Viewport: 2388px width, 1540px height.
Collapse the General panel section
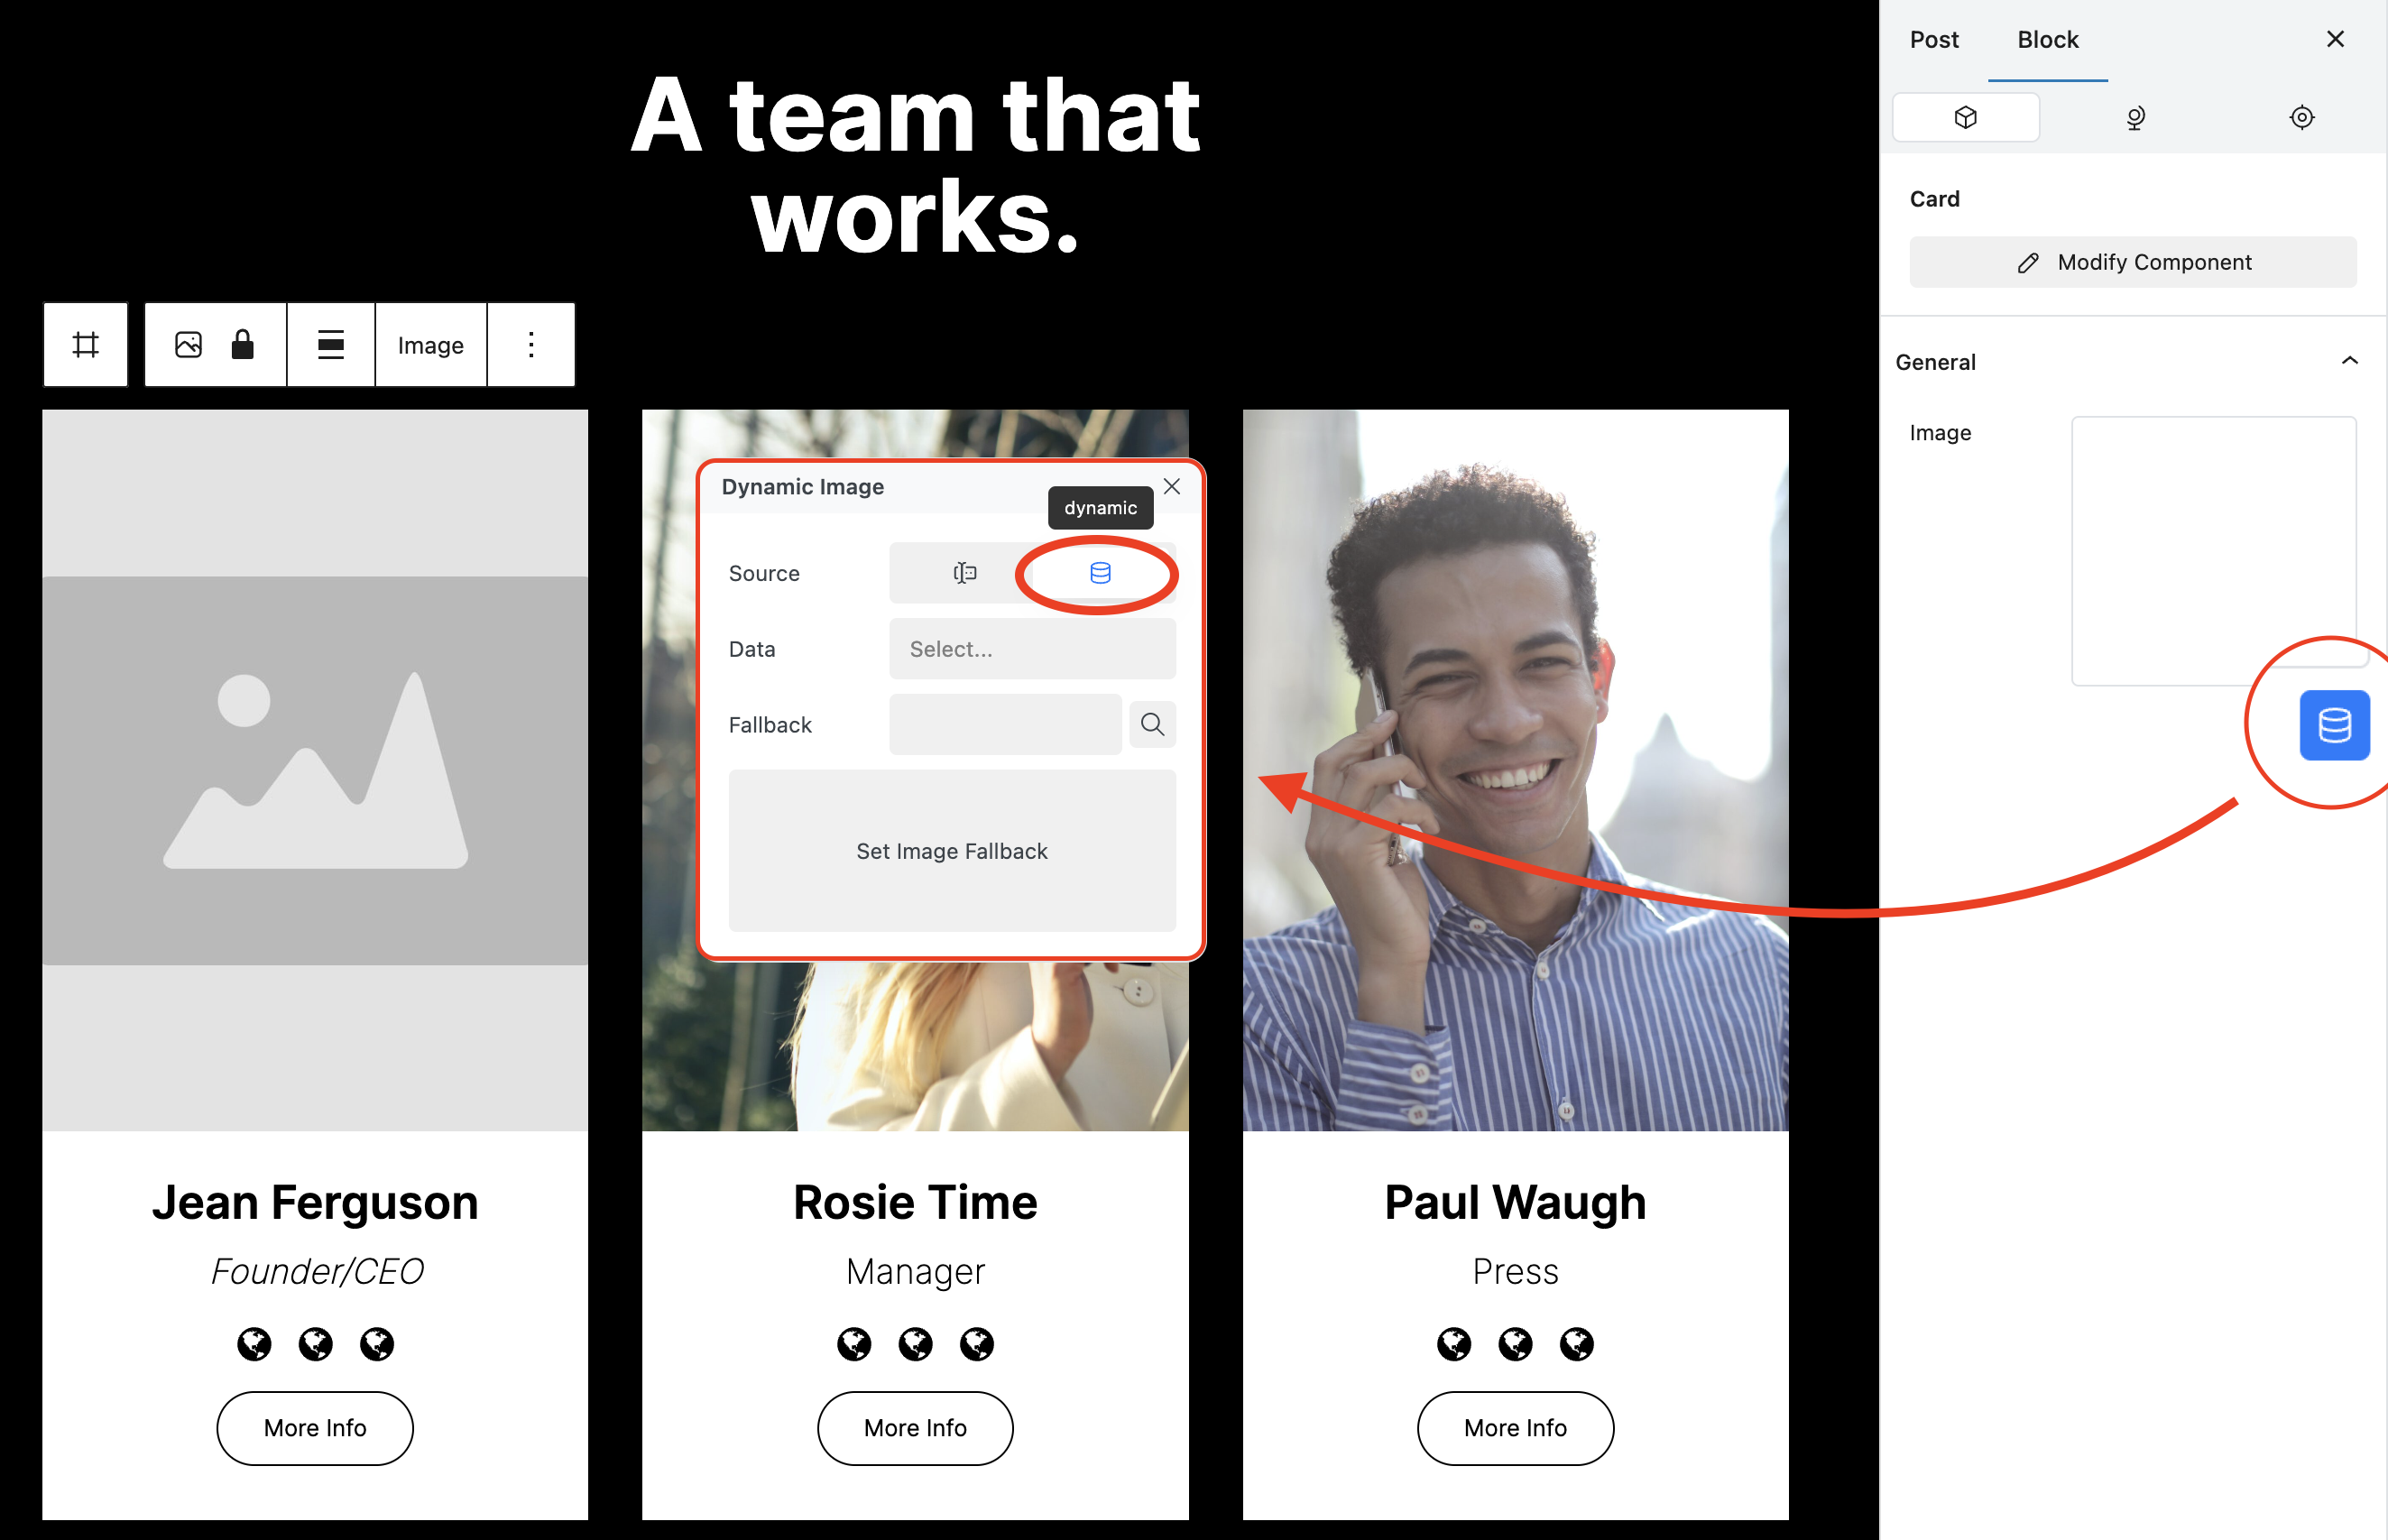pyautogui.click(x=2349, y=361)
